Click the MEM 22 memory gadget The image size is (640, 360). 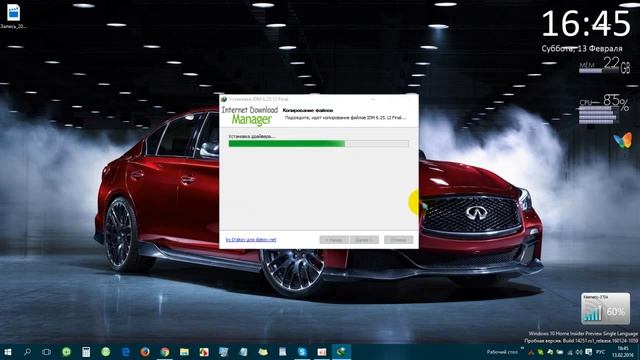604,65
